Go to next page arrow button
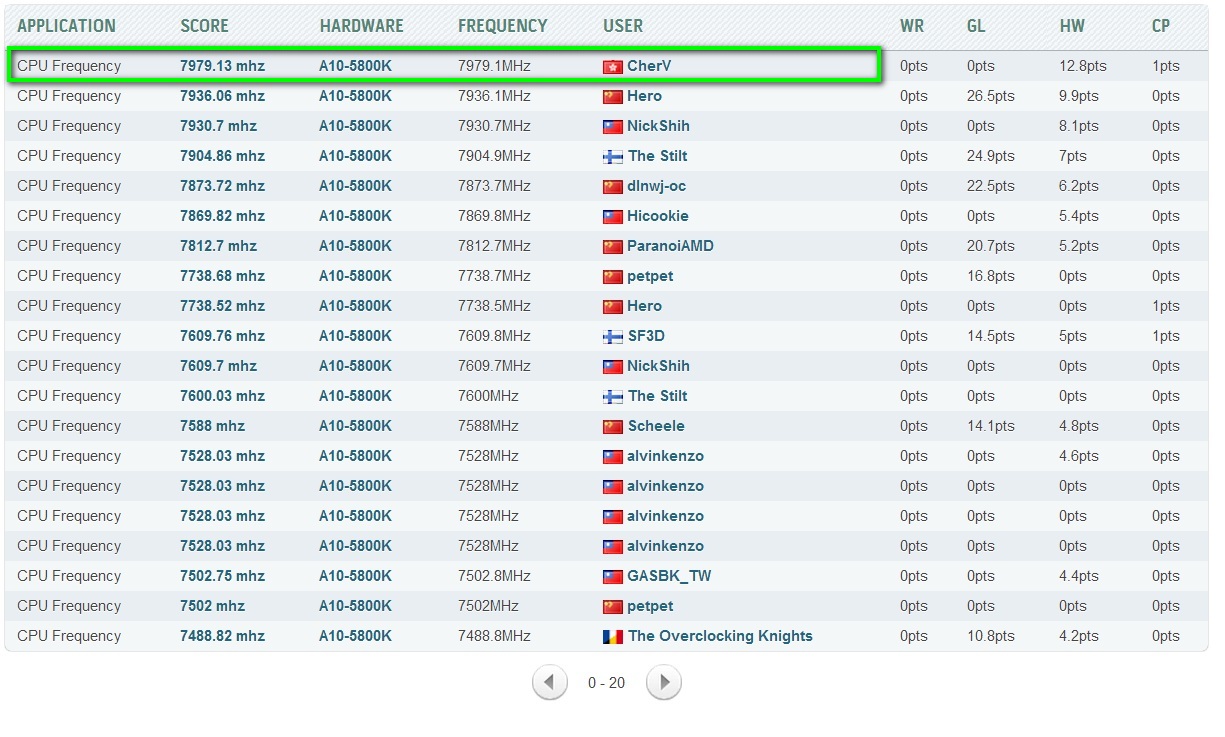The width and height of the screenshot is (1225, 737). tap(664, 683)
